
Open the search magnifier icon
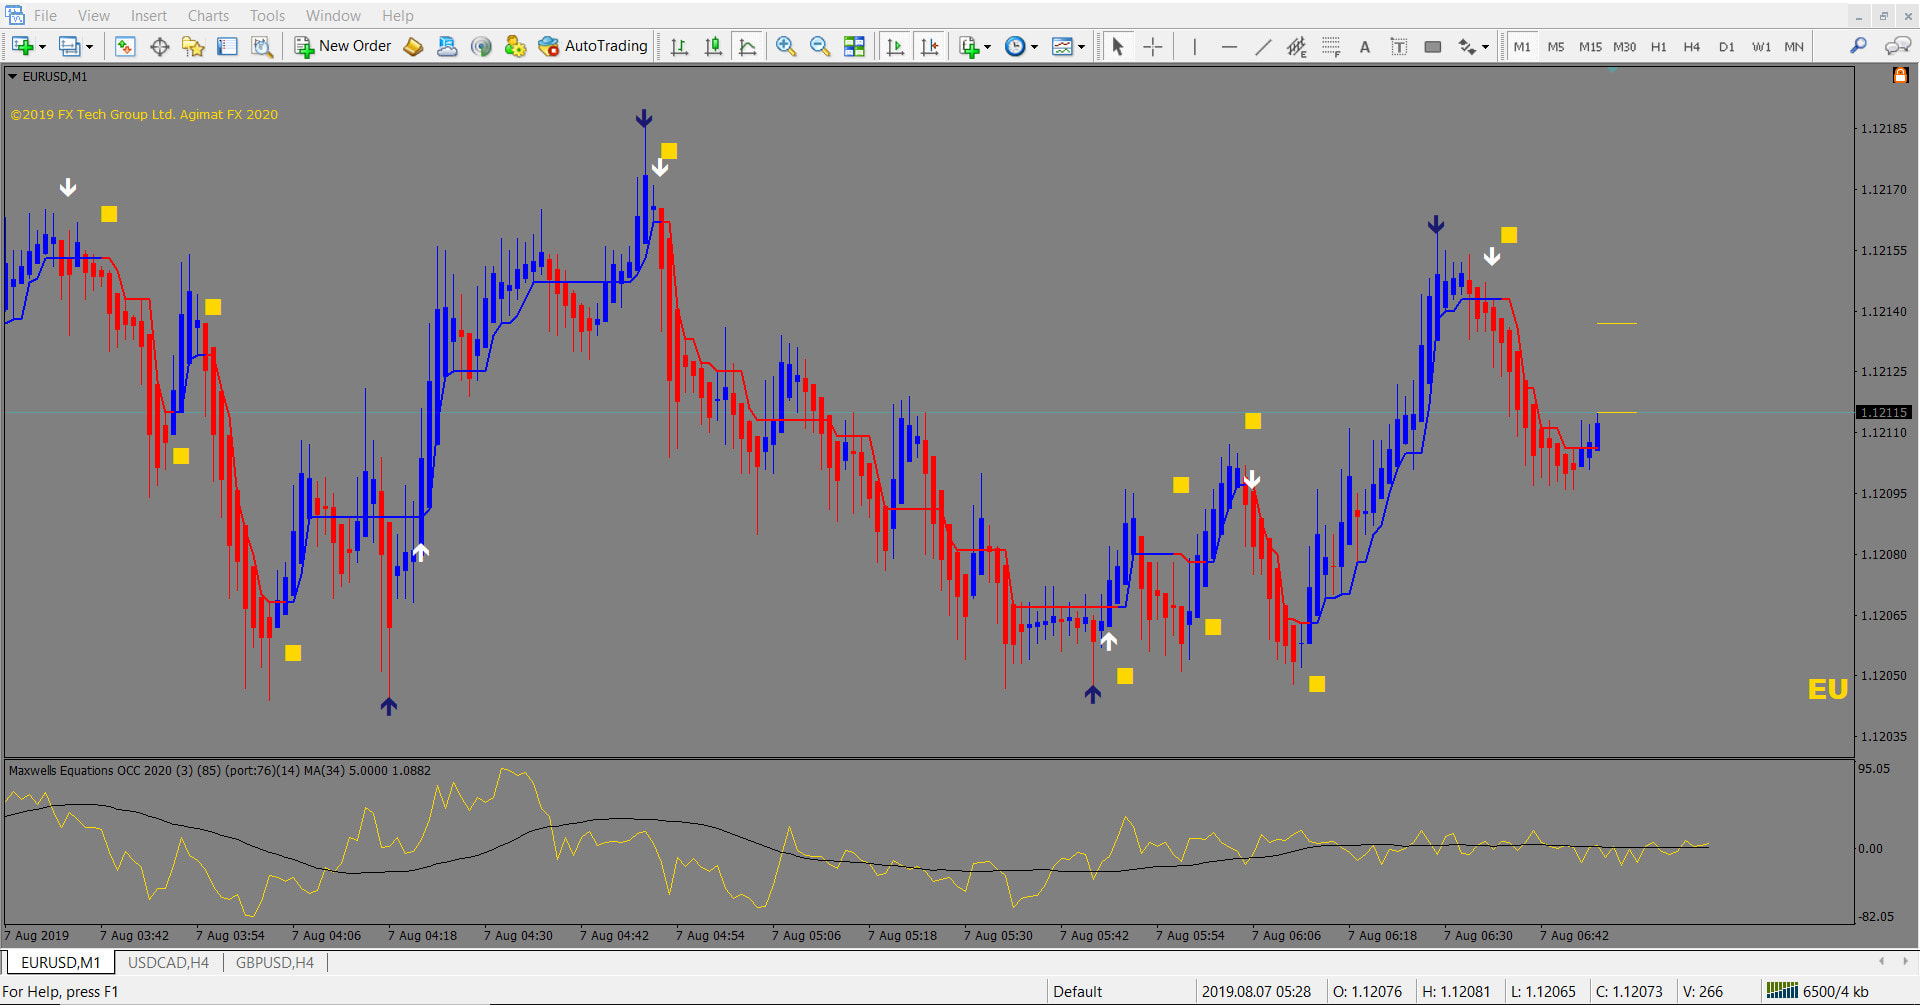[1858, 46]
